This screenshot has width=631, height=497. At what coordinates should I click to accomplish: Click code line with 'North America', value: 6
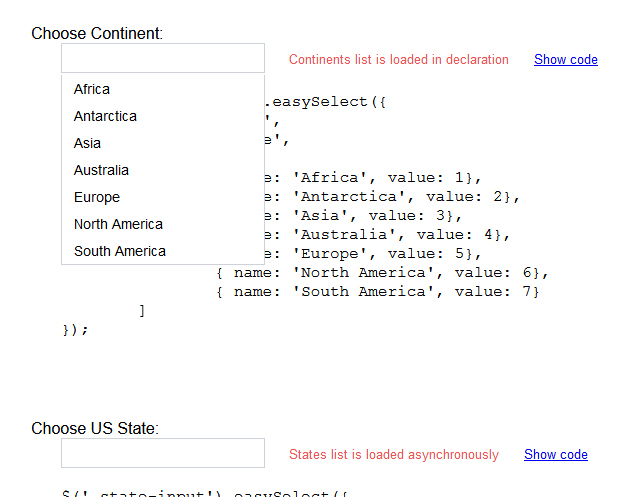[382, 272]
